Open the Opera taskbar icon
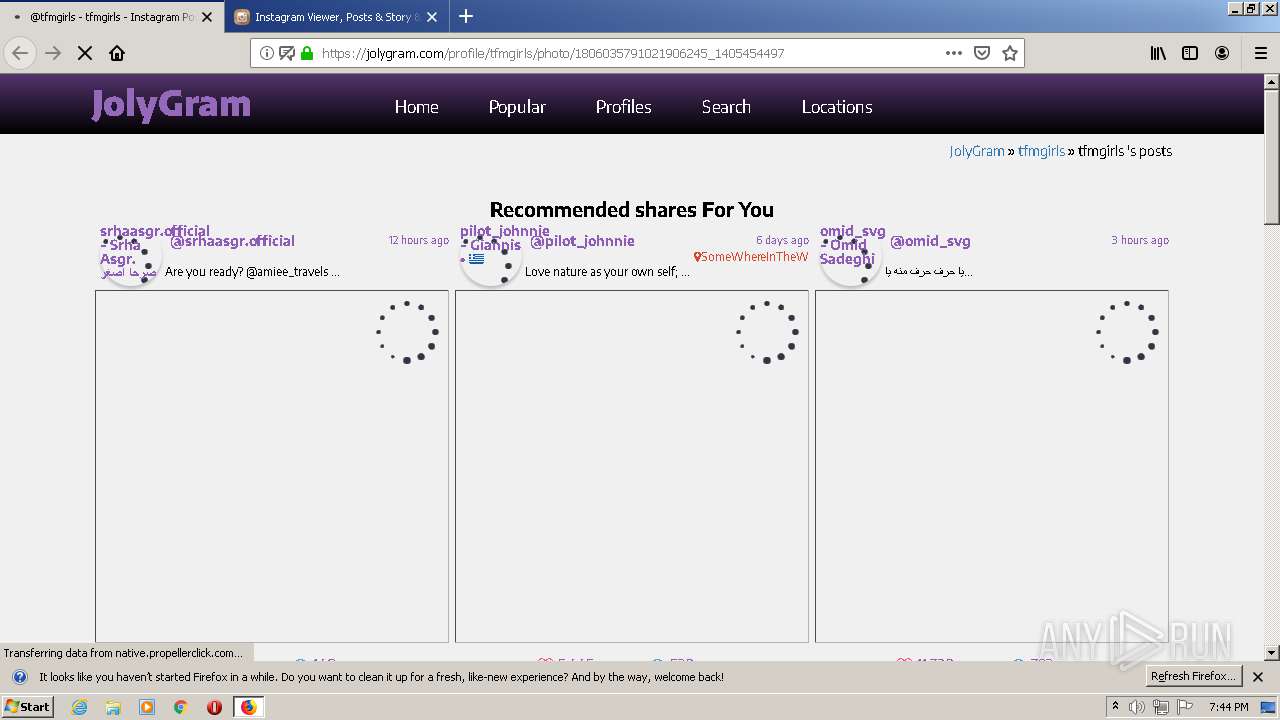The height and width of the screenshot is (720, 1280). click(x=214, y=707)
